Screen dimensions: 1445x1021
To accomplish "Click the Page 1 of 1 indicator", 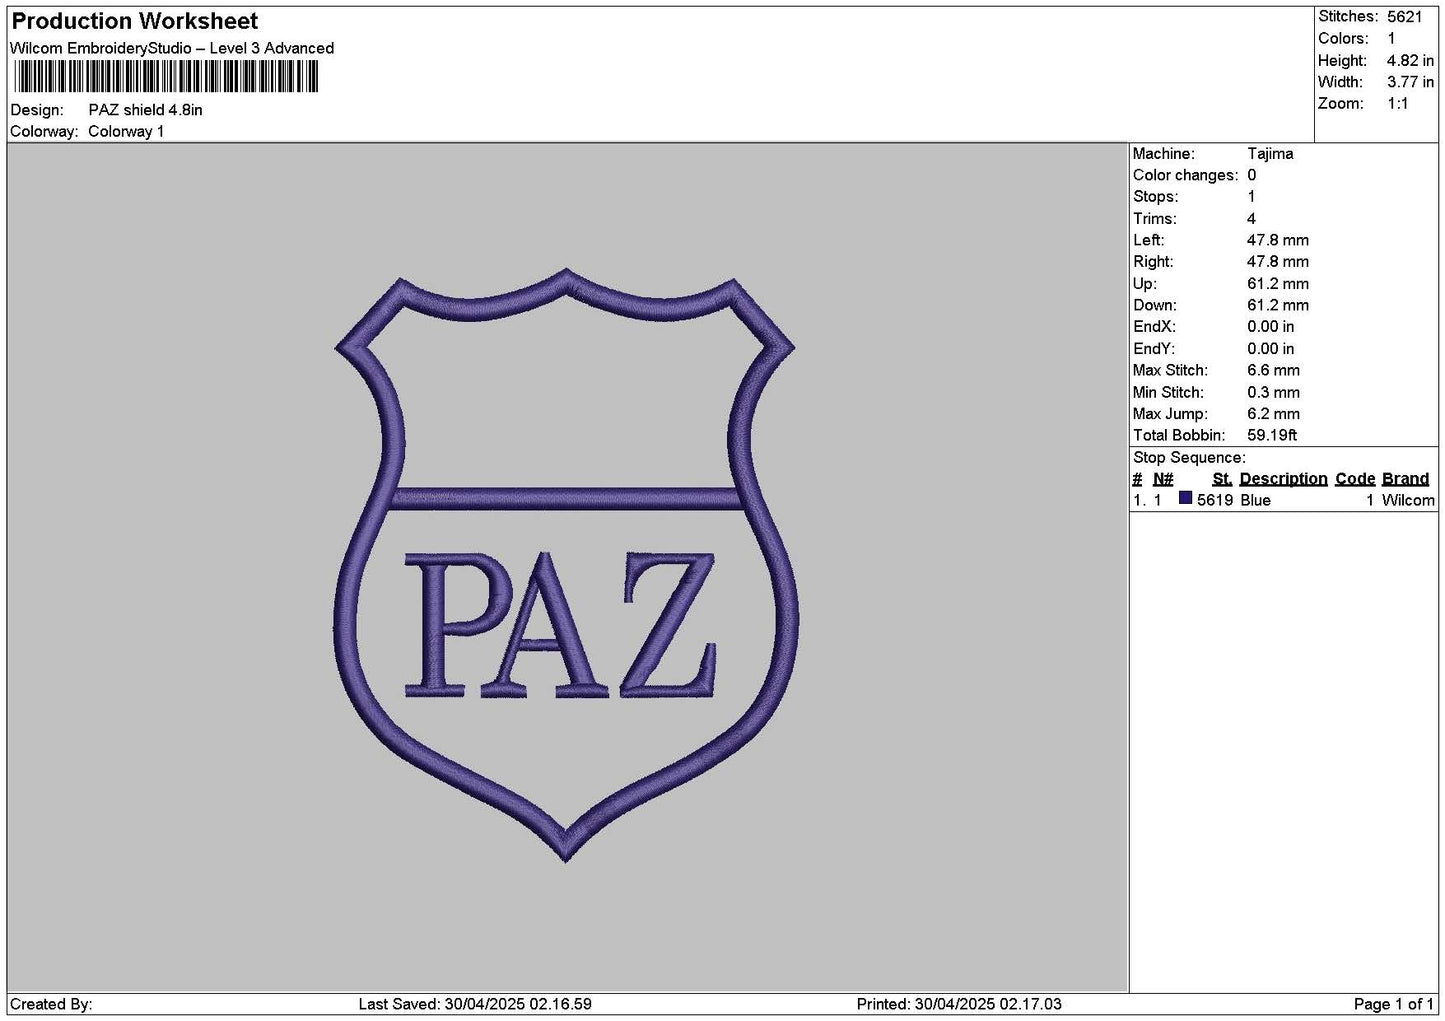I will [1394, 1004].
